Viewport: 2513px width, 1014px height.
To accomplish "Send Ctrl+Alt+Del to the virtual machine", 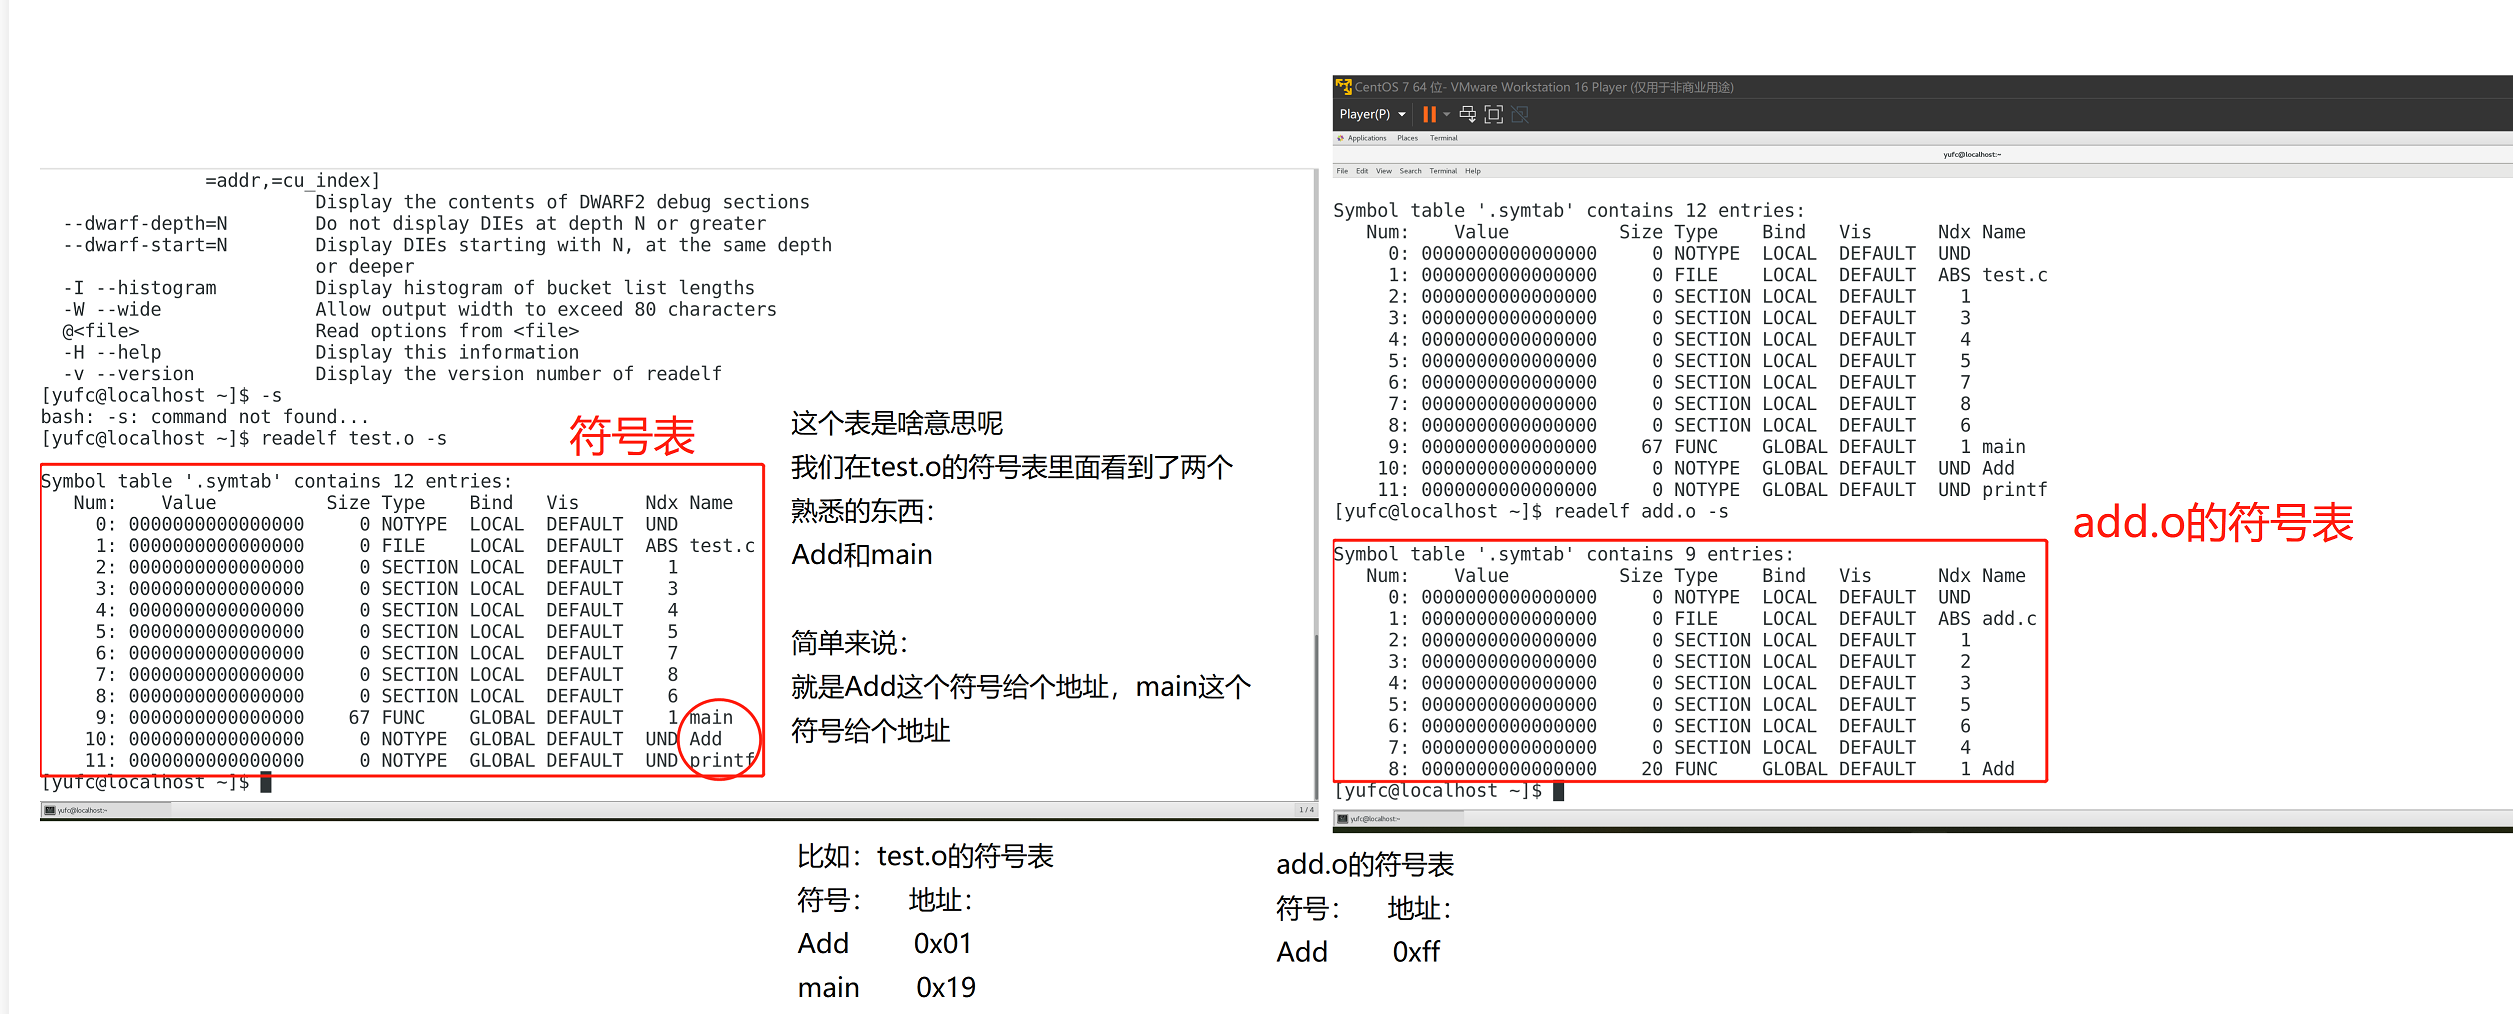I will (1467, 114).
